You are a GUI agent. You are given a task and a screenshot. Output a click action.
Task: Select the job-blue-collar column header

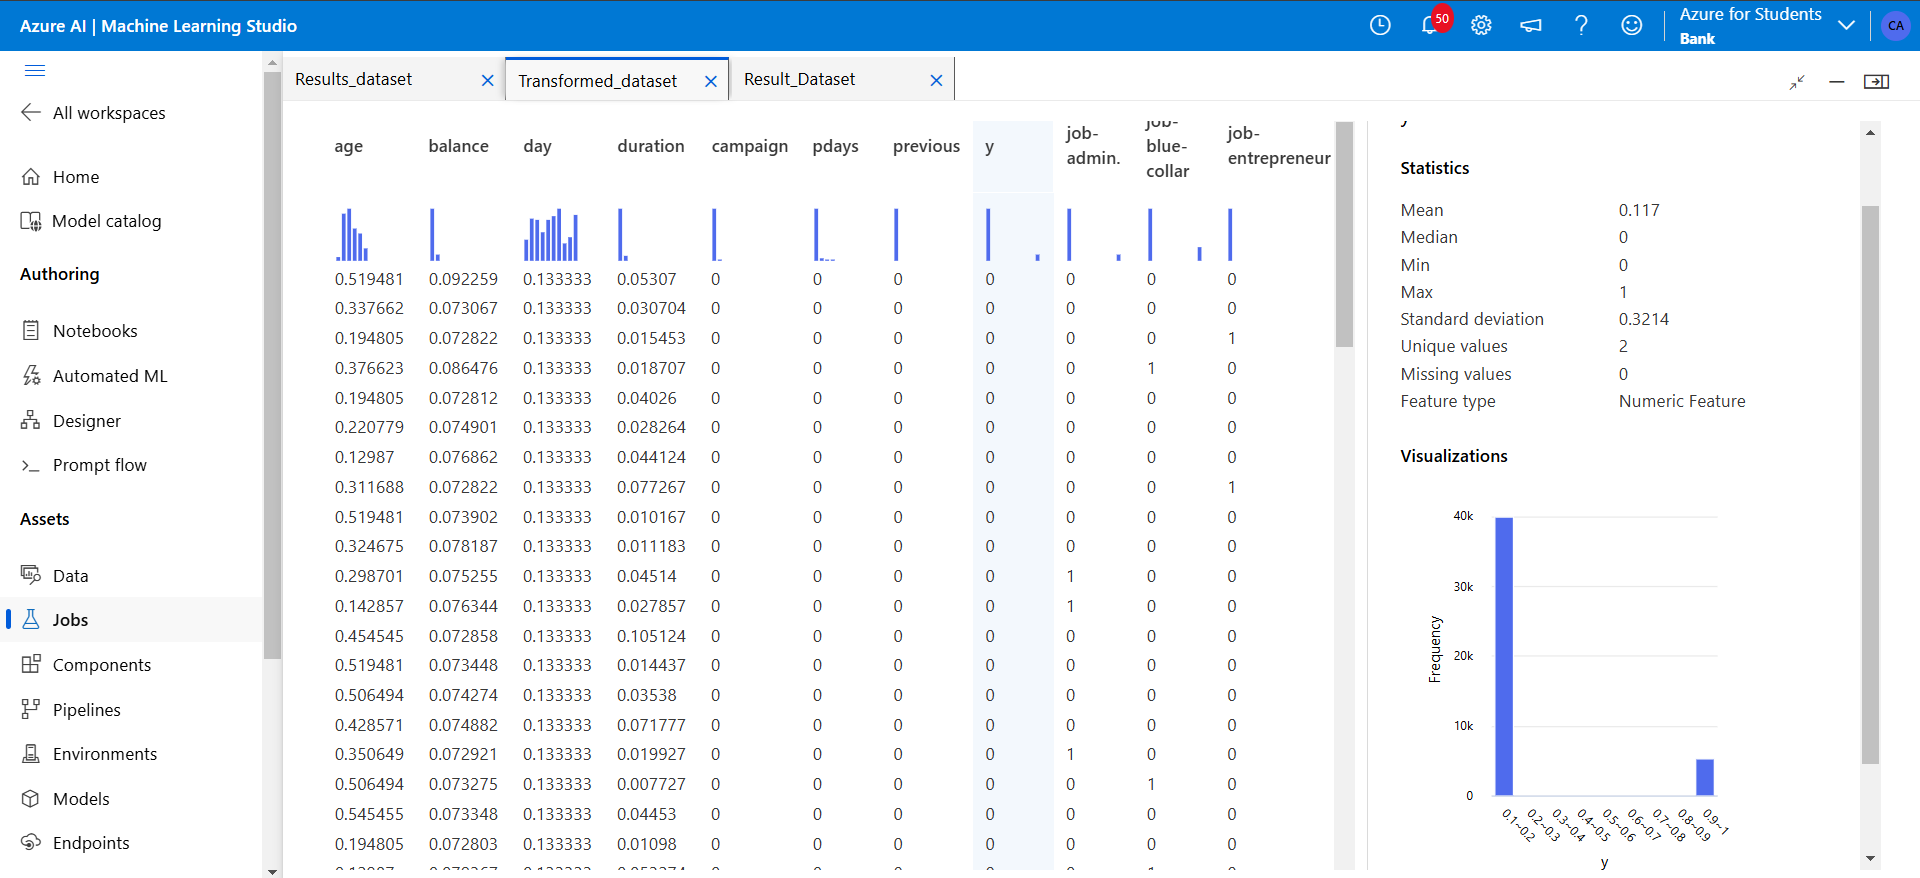coord(1168,146)
